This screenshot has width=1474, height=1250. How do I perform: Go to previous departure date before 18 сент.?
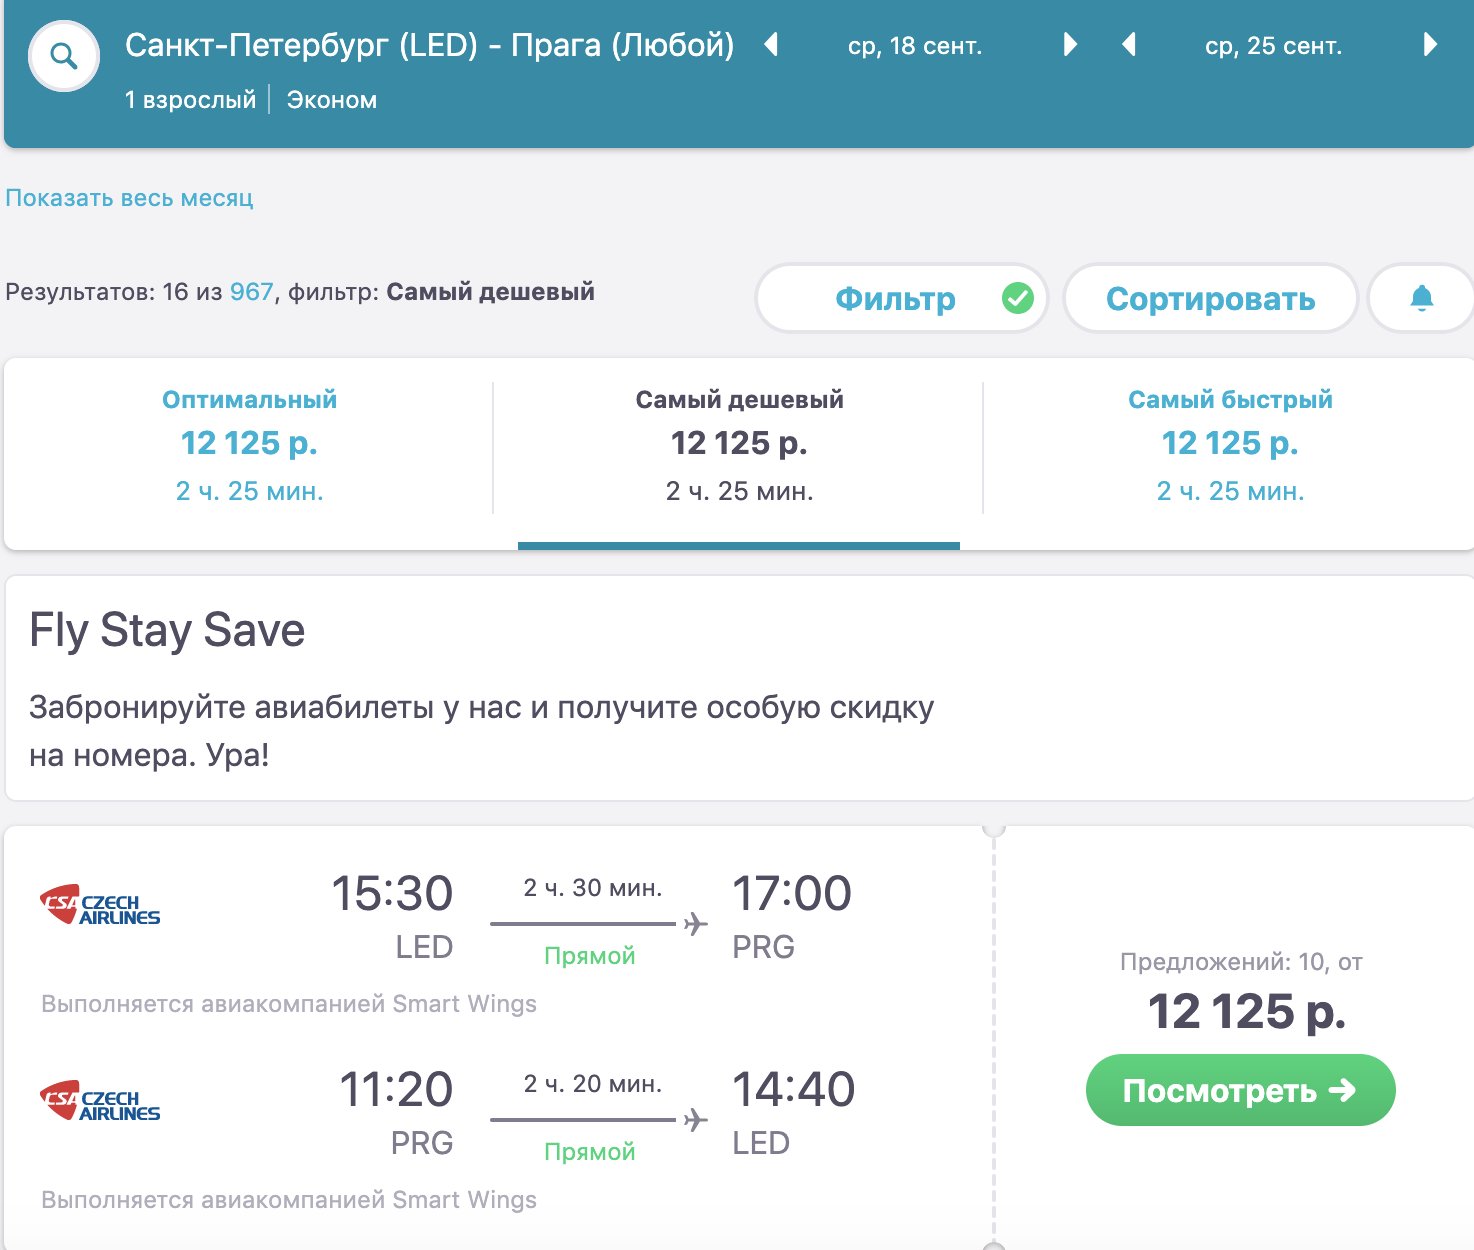pyautogui.click(x=771, y=45)
